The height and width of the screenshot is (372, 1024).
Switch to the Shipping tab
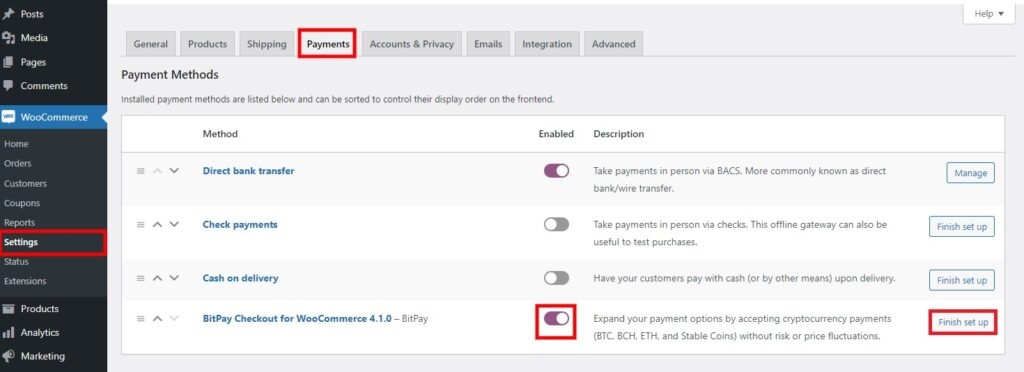[266, 44]
